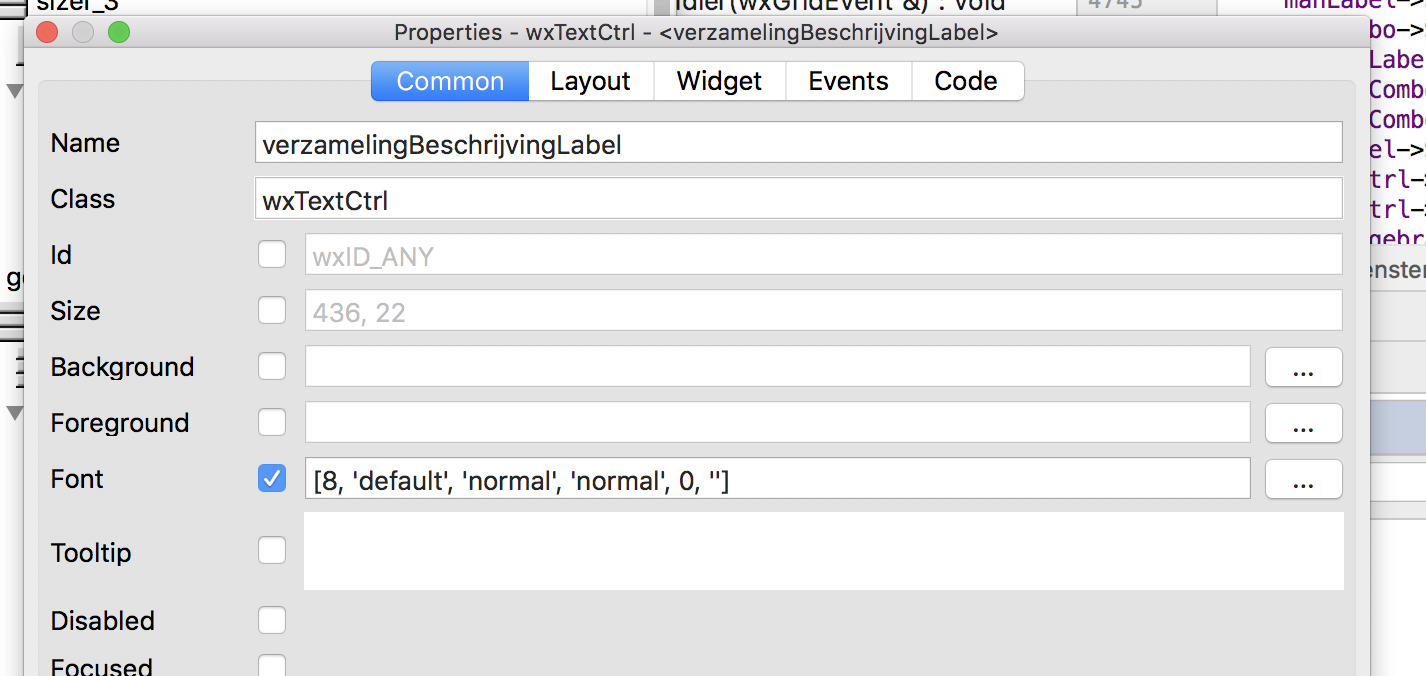Open the Foreground color chooser via ellipsis button

(x=1303, y=422)
